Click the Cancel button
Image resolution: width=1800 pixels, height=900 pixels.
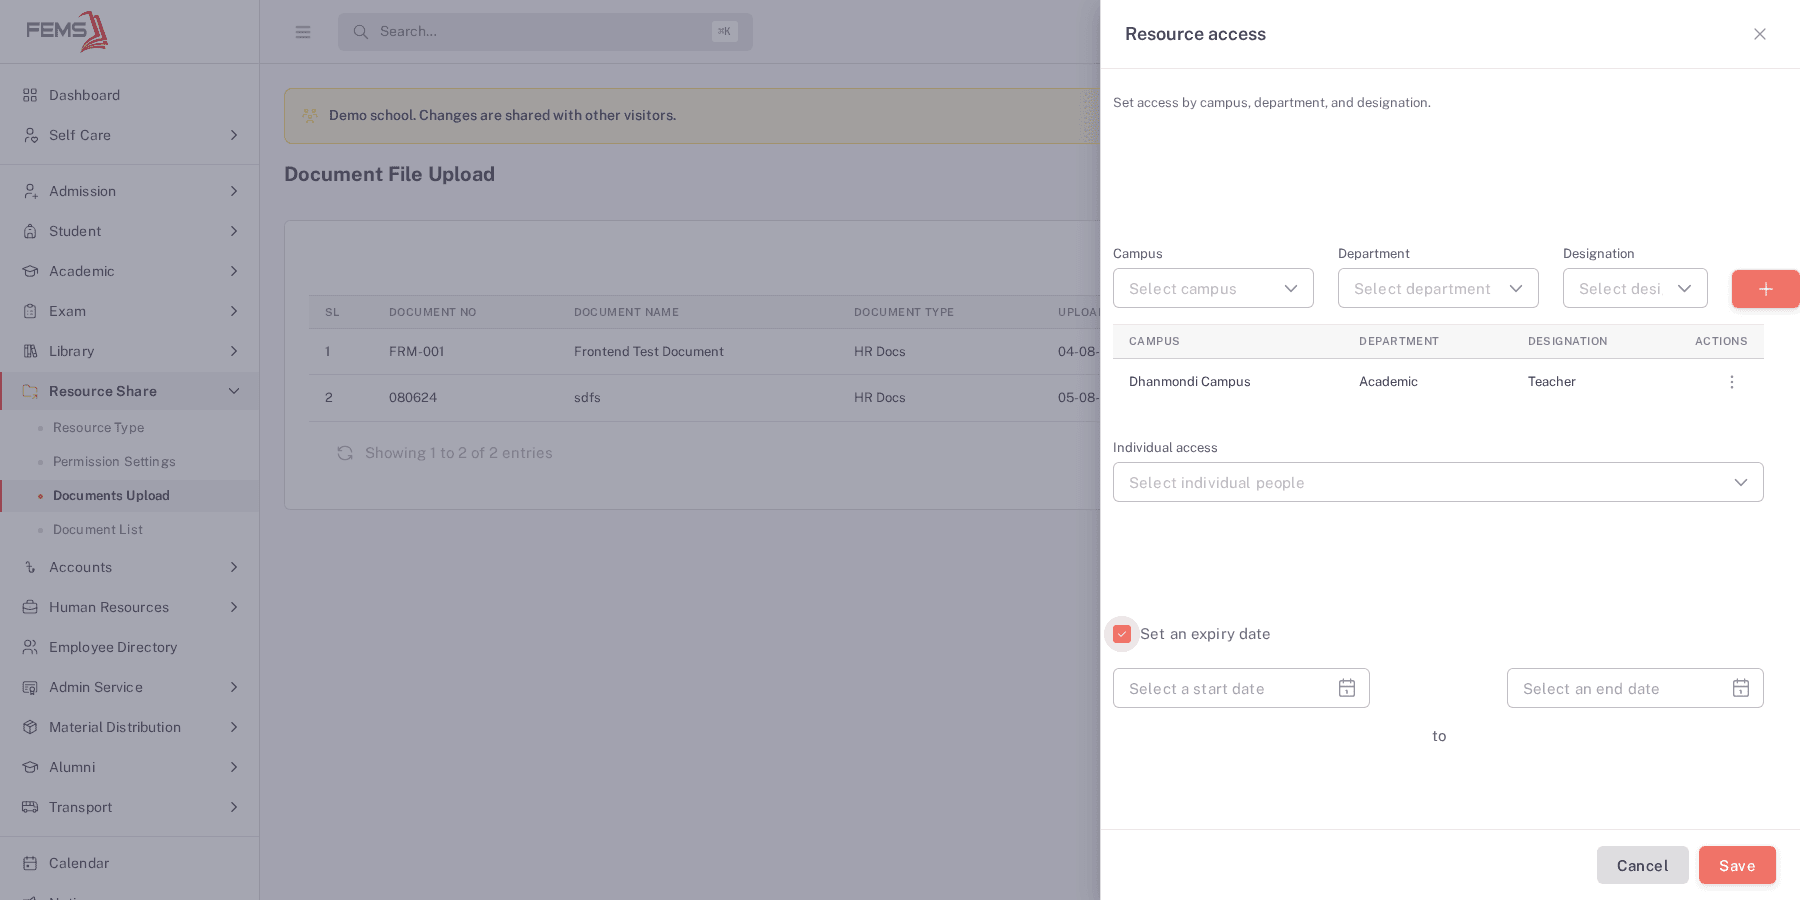pos(1642,865)
